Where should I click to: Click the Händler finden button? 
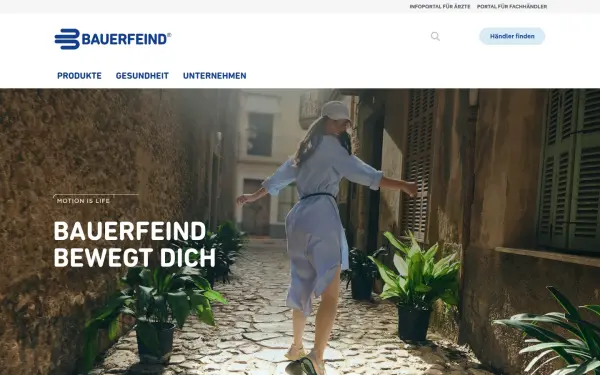[512, 36]
